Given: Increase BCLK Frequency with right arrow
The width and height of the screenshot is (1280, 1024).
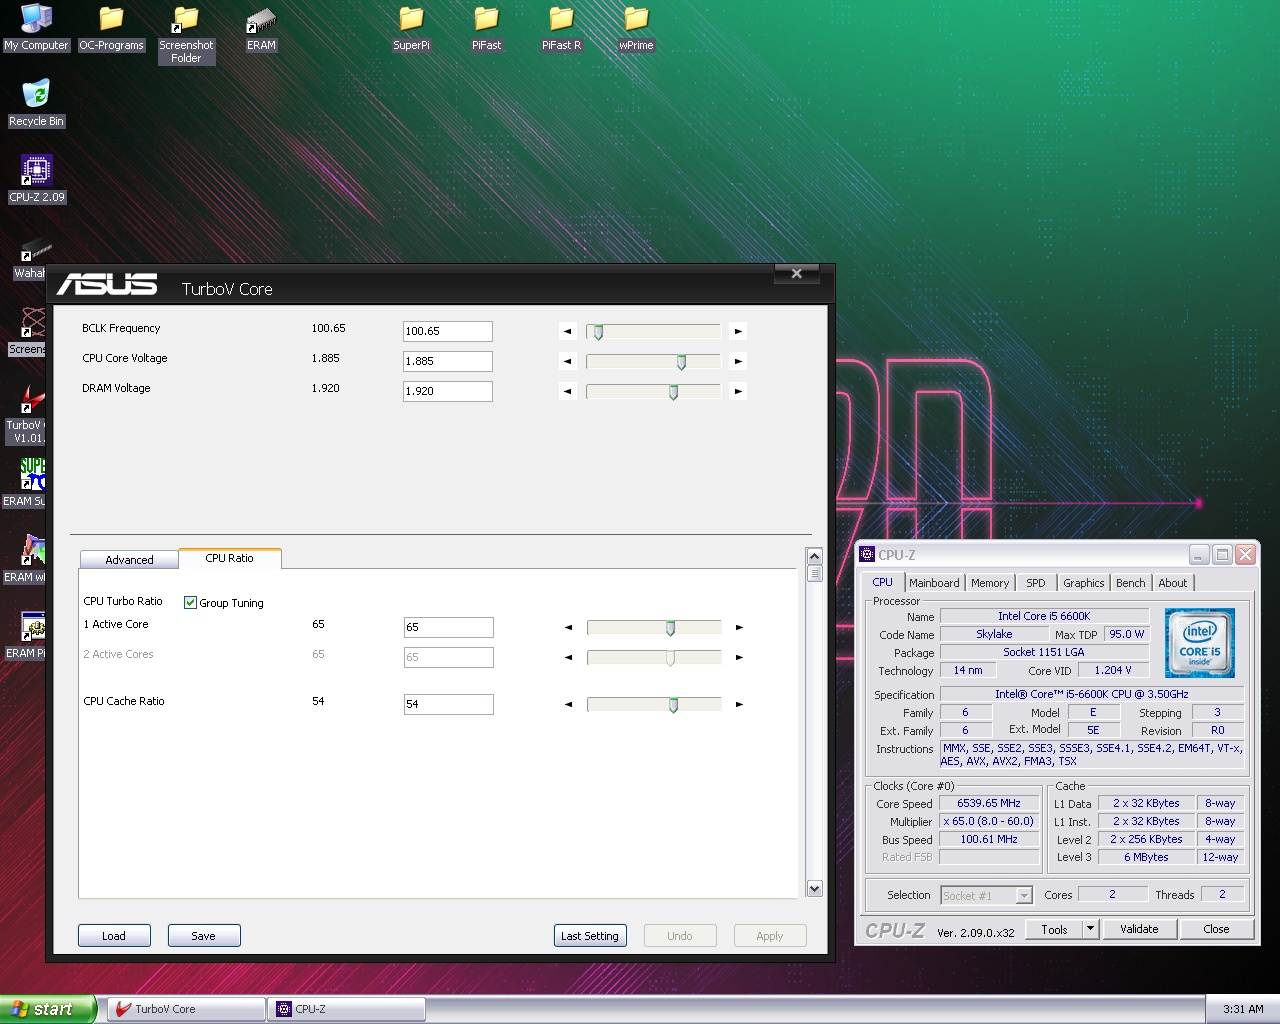Looking at the screenshot, I should coord(738,331).
